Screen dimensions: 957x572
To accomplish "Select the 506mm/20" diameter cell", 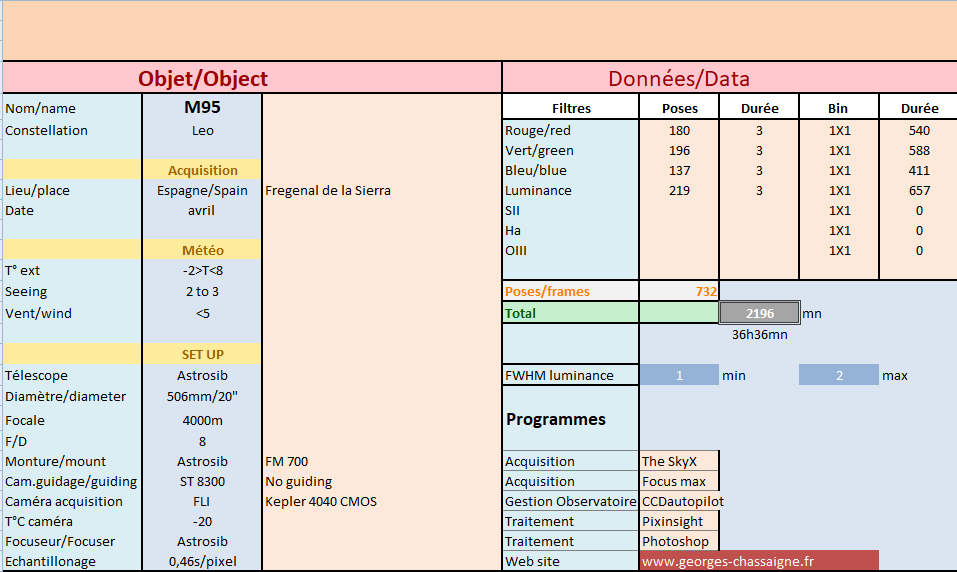I will coord(202,396).
